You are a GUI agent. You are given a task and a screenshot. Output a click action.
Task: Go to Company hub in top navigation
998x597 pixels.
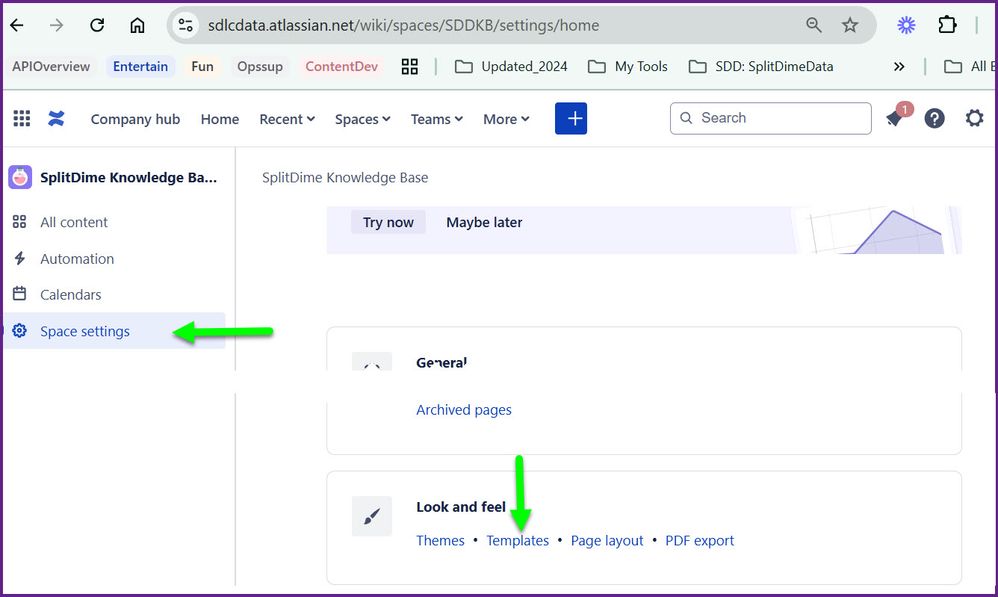(136, 119)
